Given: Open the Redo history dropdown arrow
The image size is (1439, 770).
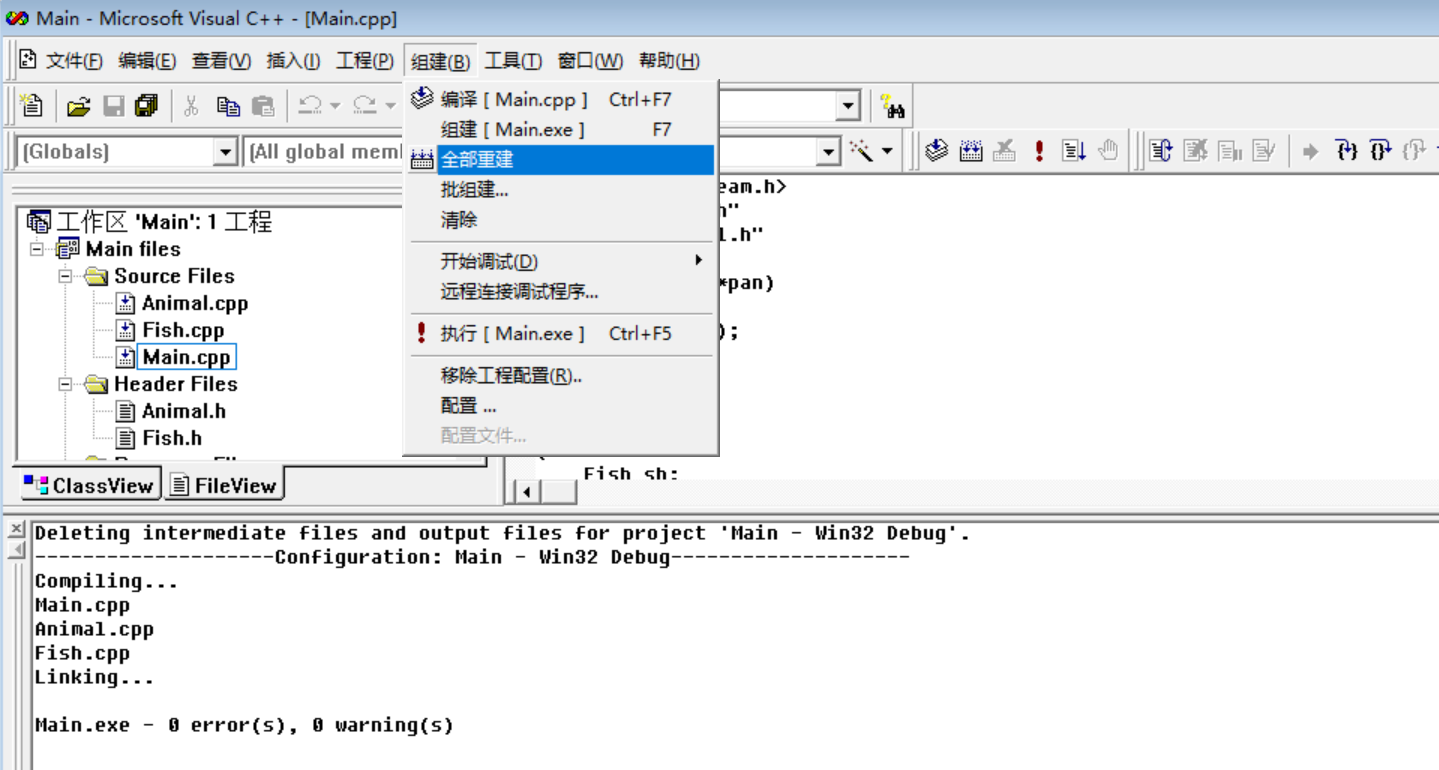Looking at the screenshot, I should pyautogui.click(x=390, y=106).
